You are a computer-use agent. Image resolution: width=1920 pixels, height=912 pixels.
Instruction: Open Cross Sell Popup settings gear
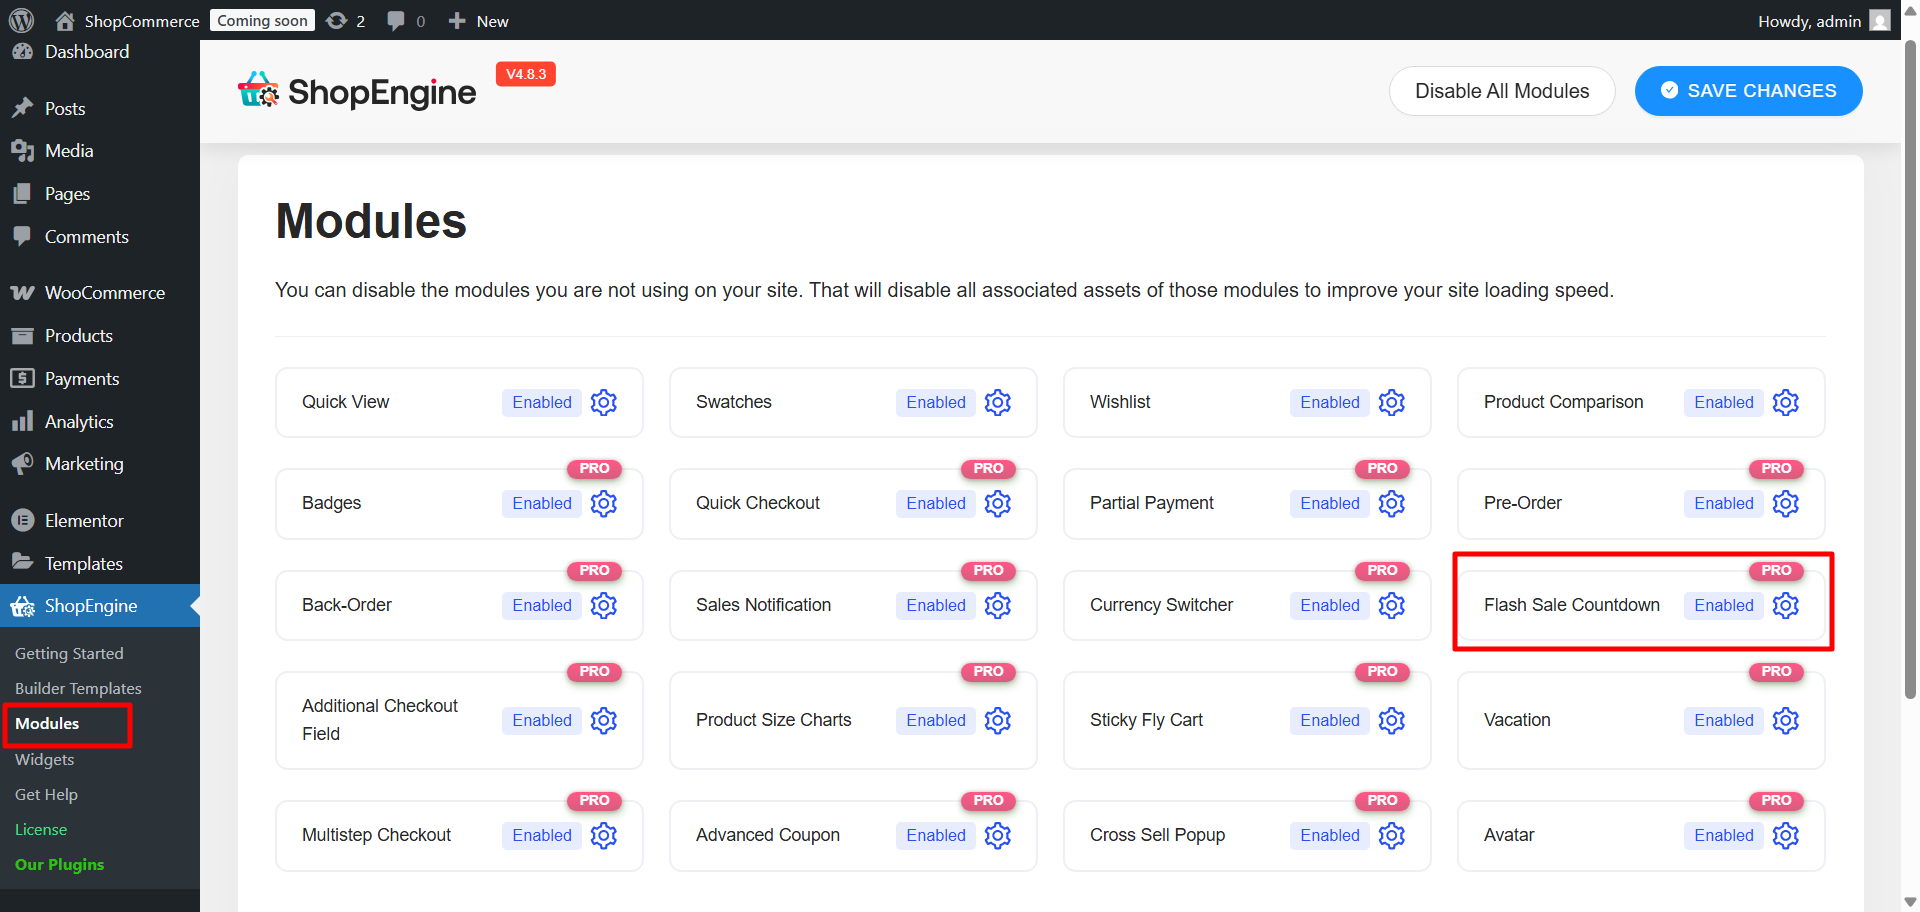tap(1392, 835)
